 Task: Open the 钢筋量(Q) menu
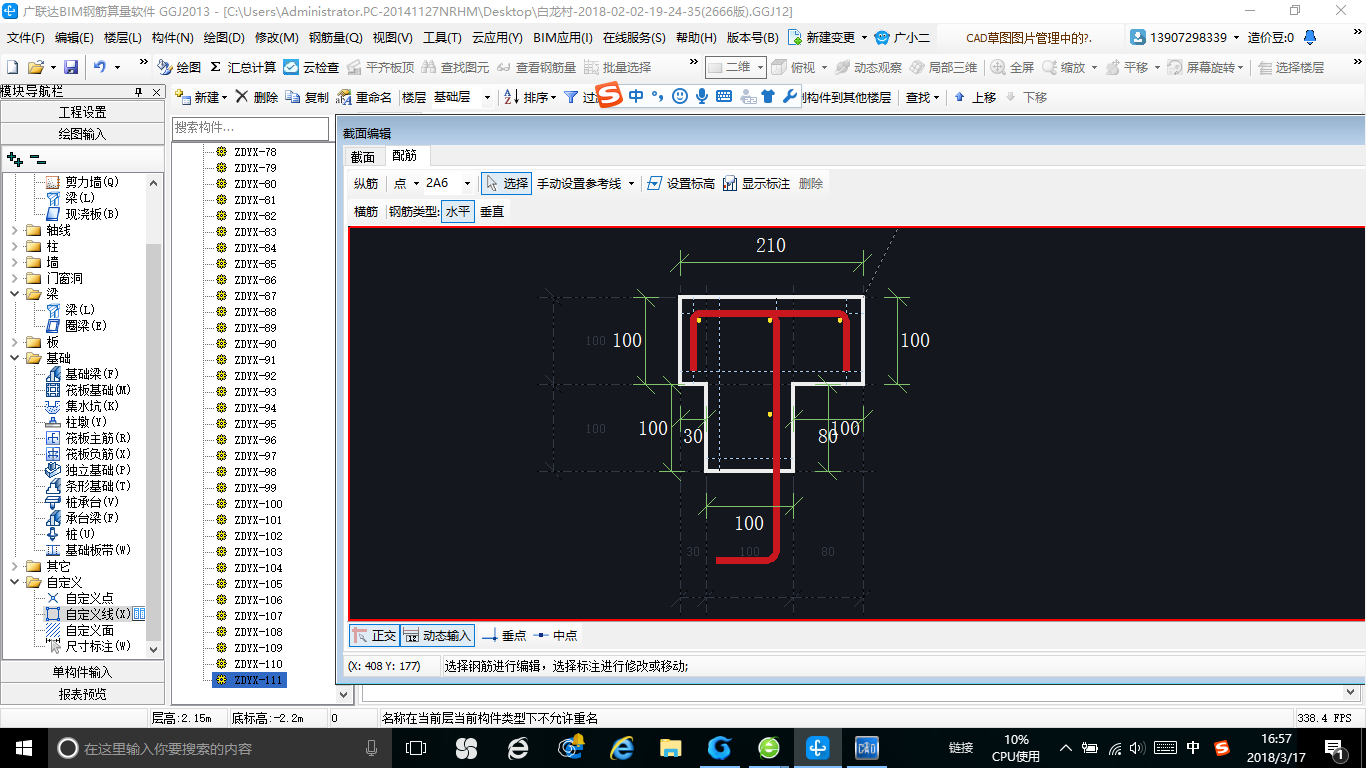335,38
